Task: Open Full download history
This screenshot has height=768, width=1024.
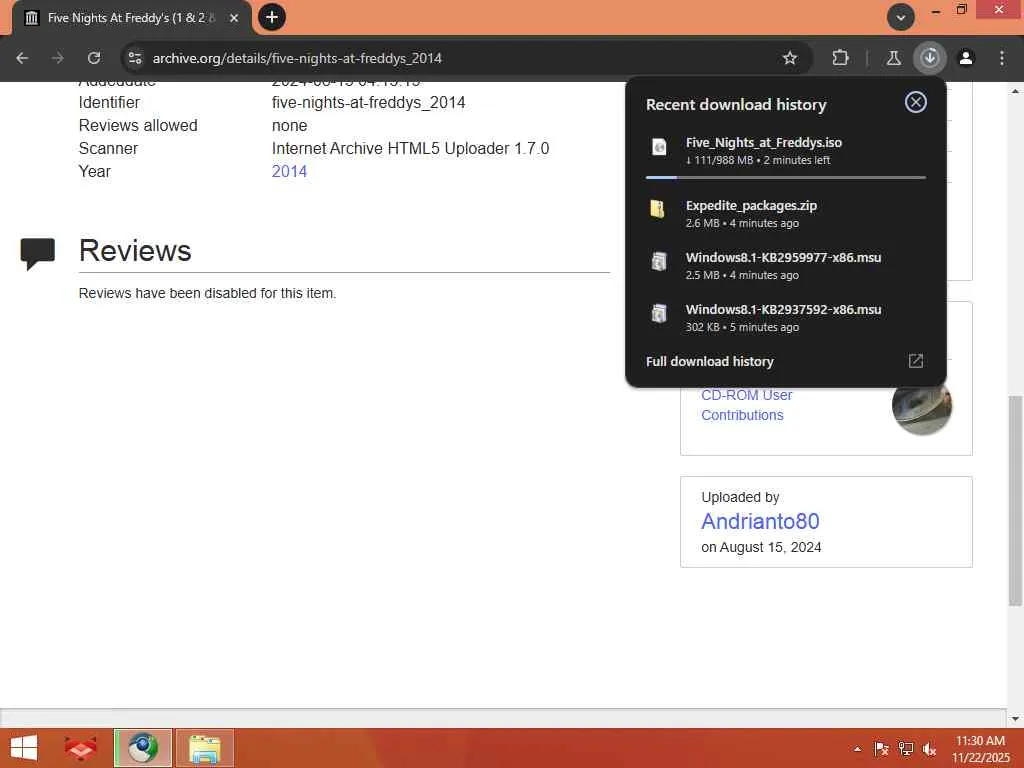Action: (709, 361)
